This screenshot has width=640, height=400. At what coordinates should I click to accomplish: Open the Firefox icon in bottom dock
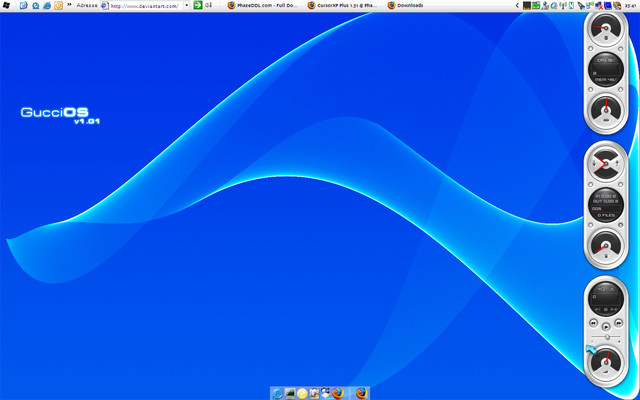(x=338, y=393)
